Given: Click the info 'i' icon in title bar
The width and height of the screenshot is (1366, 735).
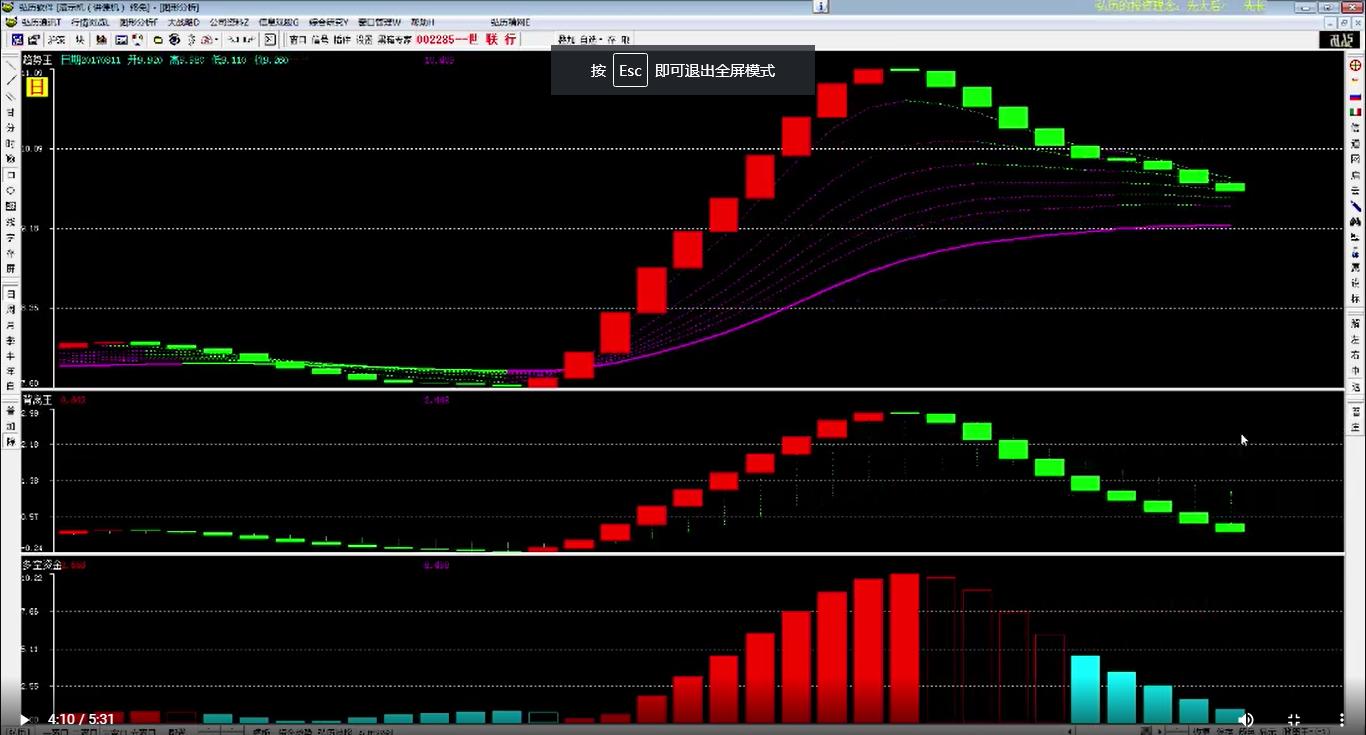Looking at the screenshot, I should pos(820,6).
